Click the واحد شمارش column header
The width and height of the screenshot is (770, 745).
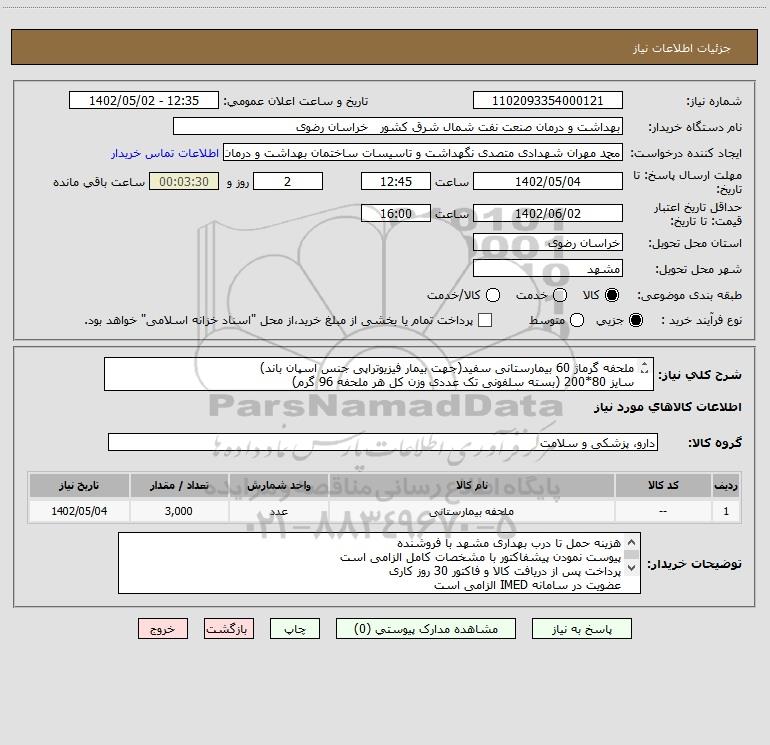[278, 486]
